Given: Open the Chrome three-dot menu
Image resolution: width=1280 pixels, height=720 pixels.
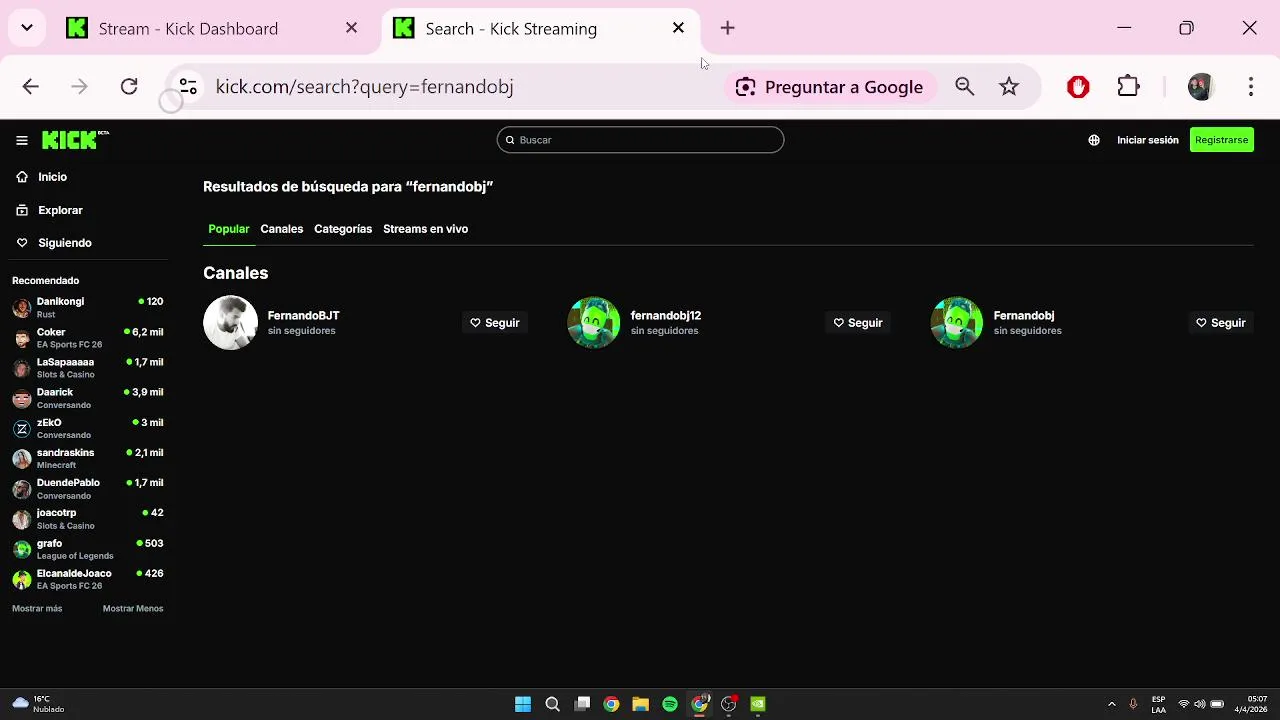Looking at the screenshot, I should (1250, 87).
